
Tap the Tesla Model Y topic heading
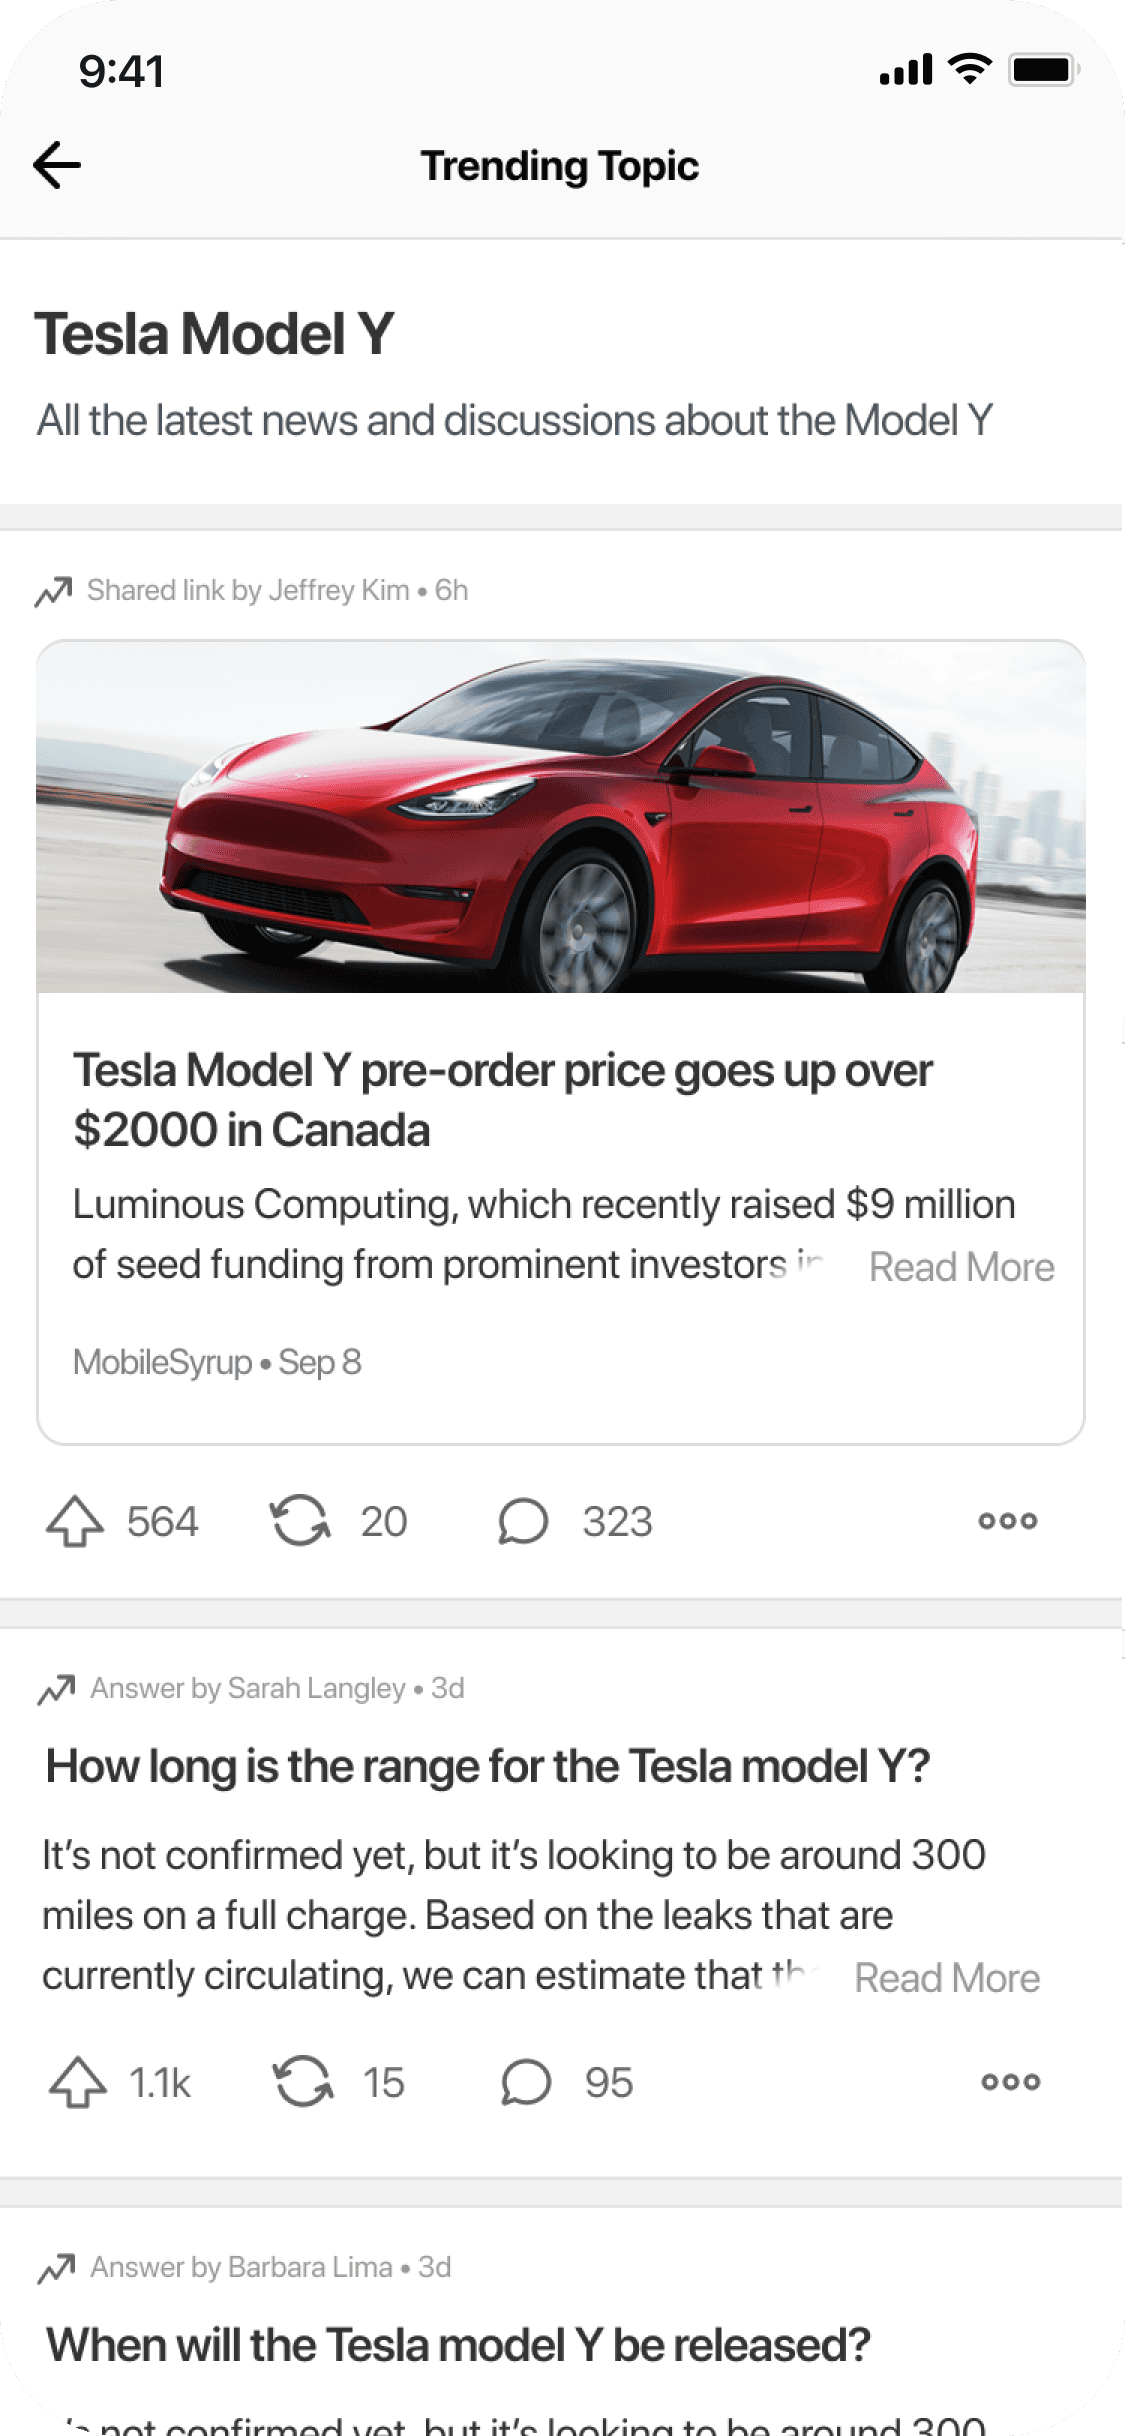[x=215, y=334]
